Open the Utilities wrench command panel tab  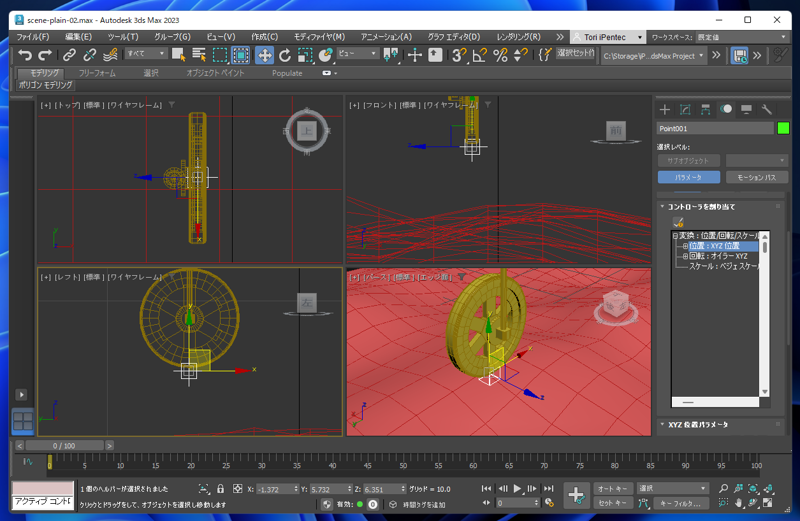coord(766,109)
